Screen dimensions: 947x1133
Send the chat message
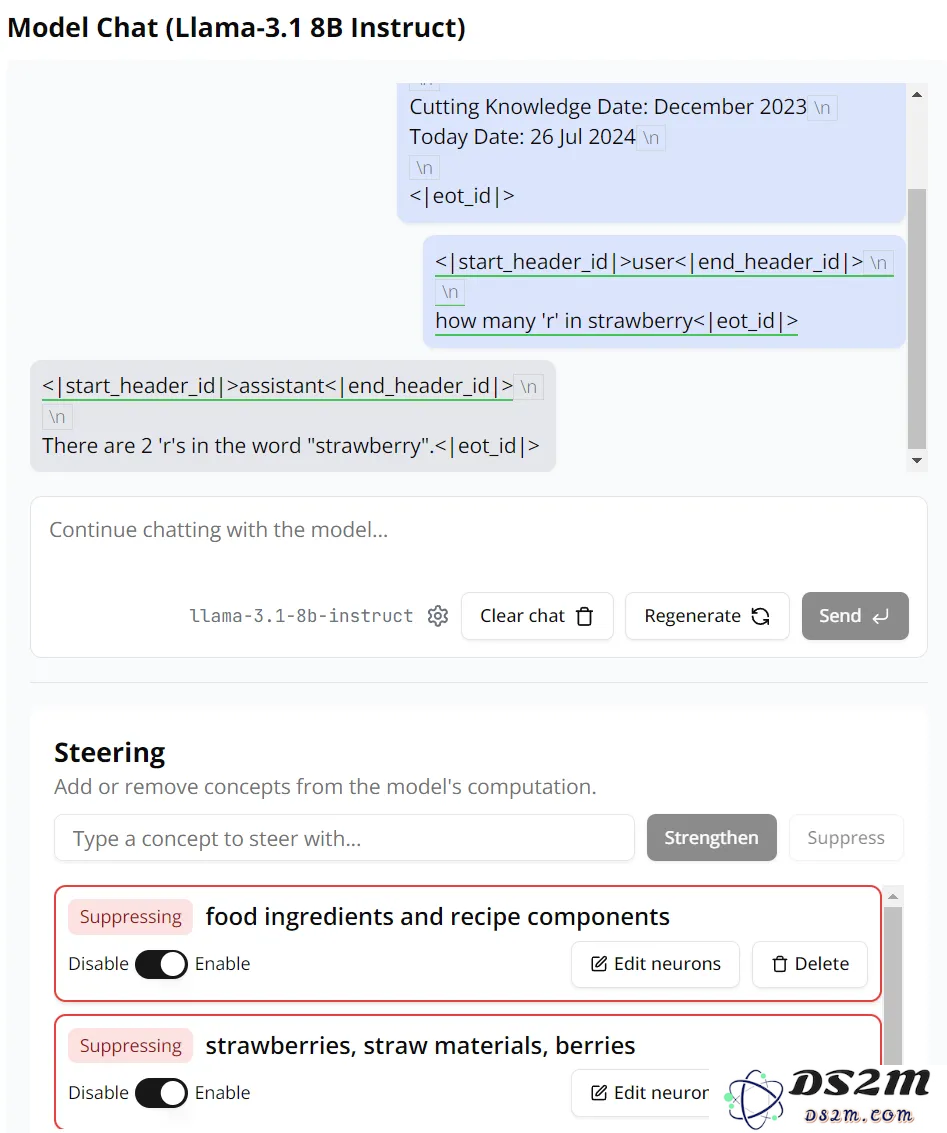point(855,616)
